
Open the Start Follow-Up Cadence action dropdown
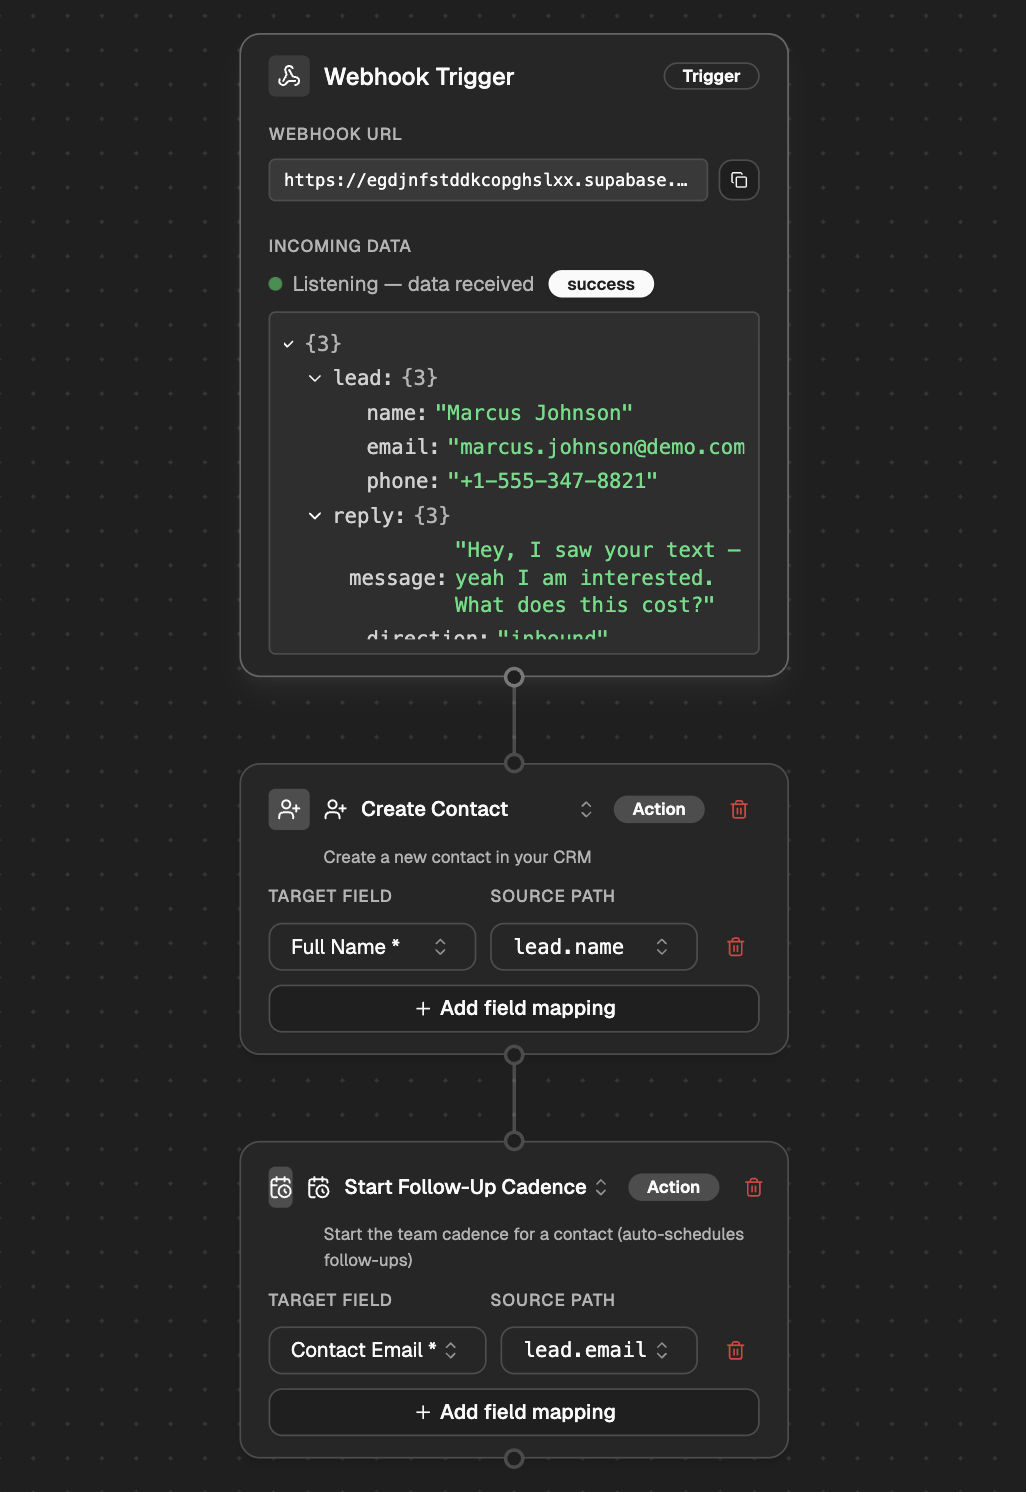601,1187
